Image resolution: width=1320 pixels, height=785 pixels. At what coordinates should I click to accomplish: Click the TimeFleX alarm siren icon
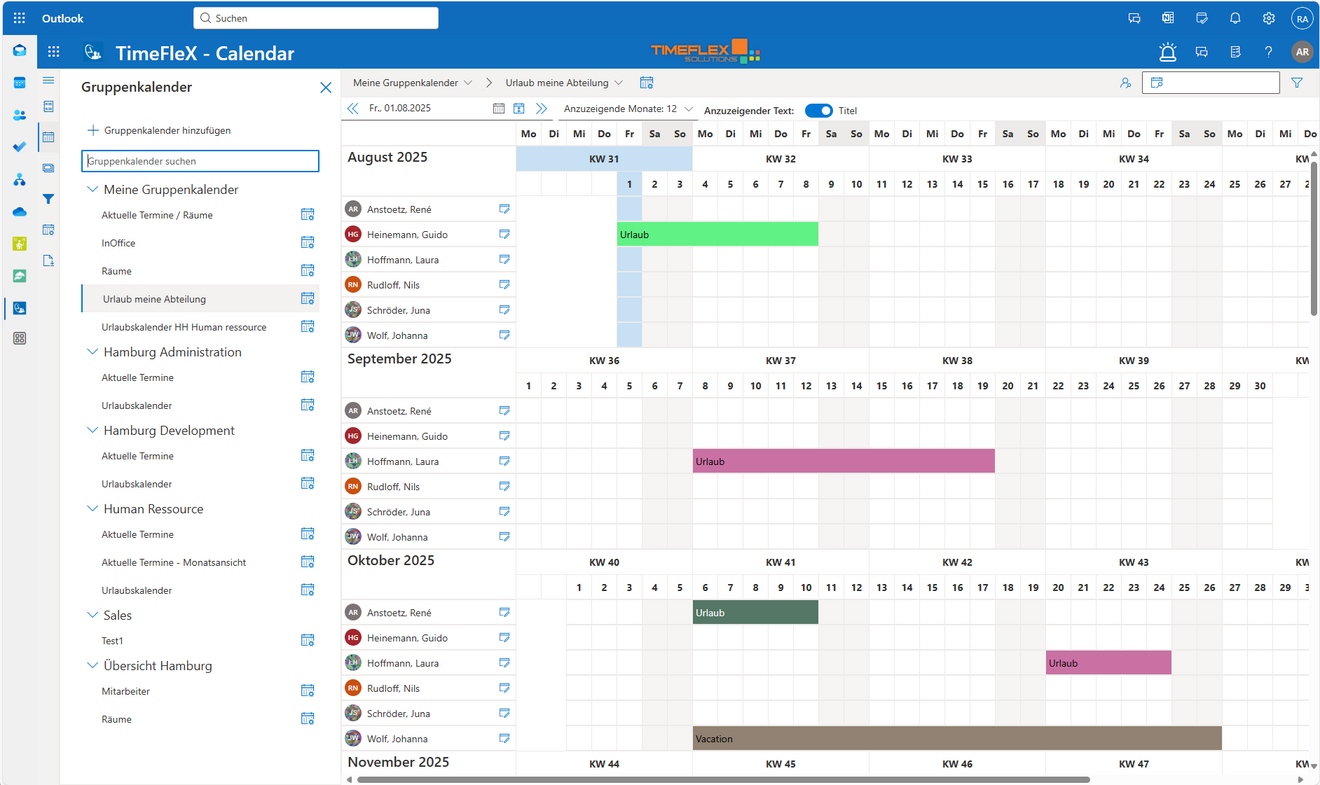pos(1167,52)
